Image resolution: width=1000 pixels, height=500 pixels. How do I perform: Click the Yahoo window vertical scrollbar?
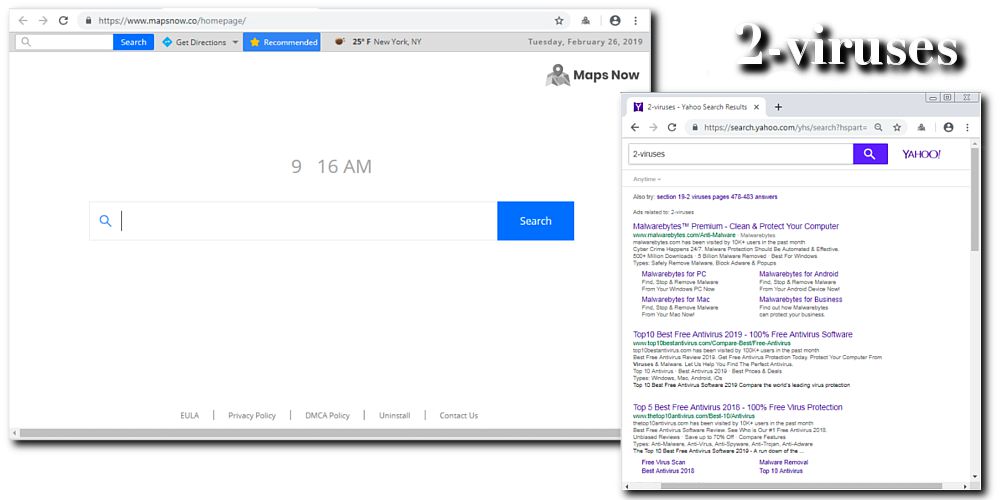coord(975,199)
